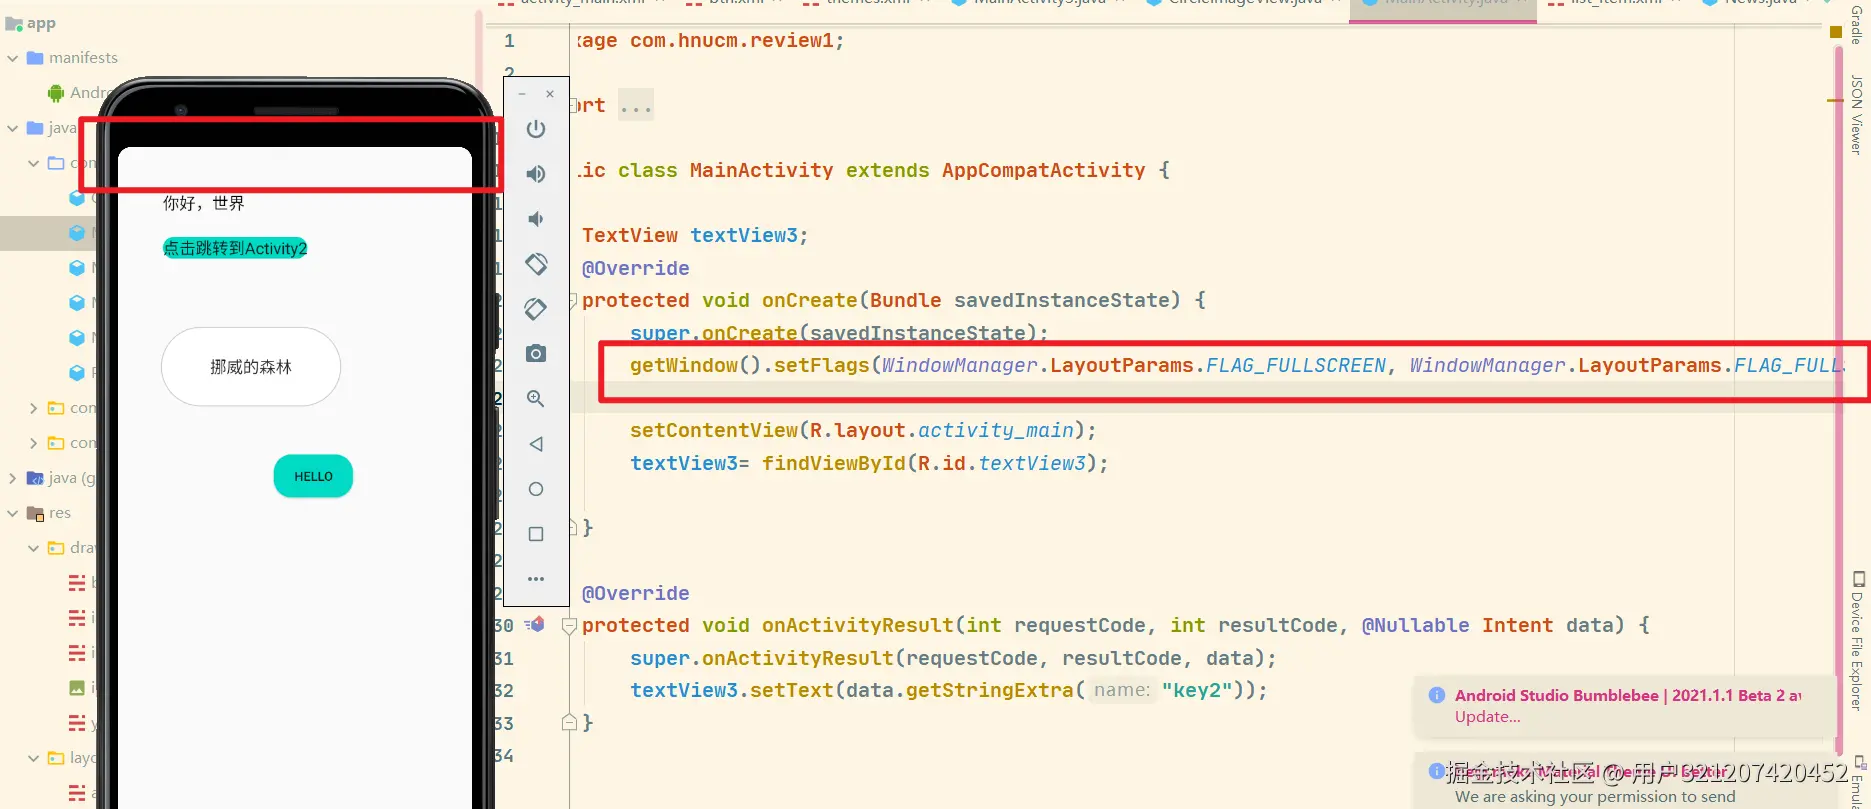
Task: Click the override gutter icon on line 30
Action: coord(535,625)
